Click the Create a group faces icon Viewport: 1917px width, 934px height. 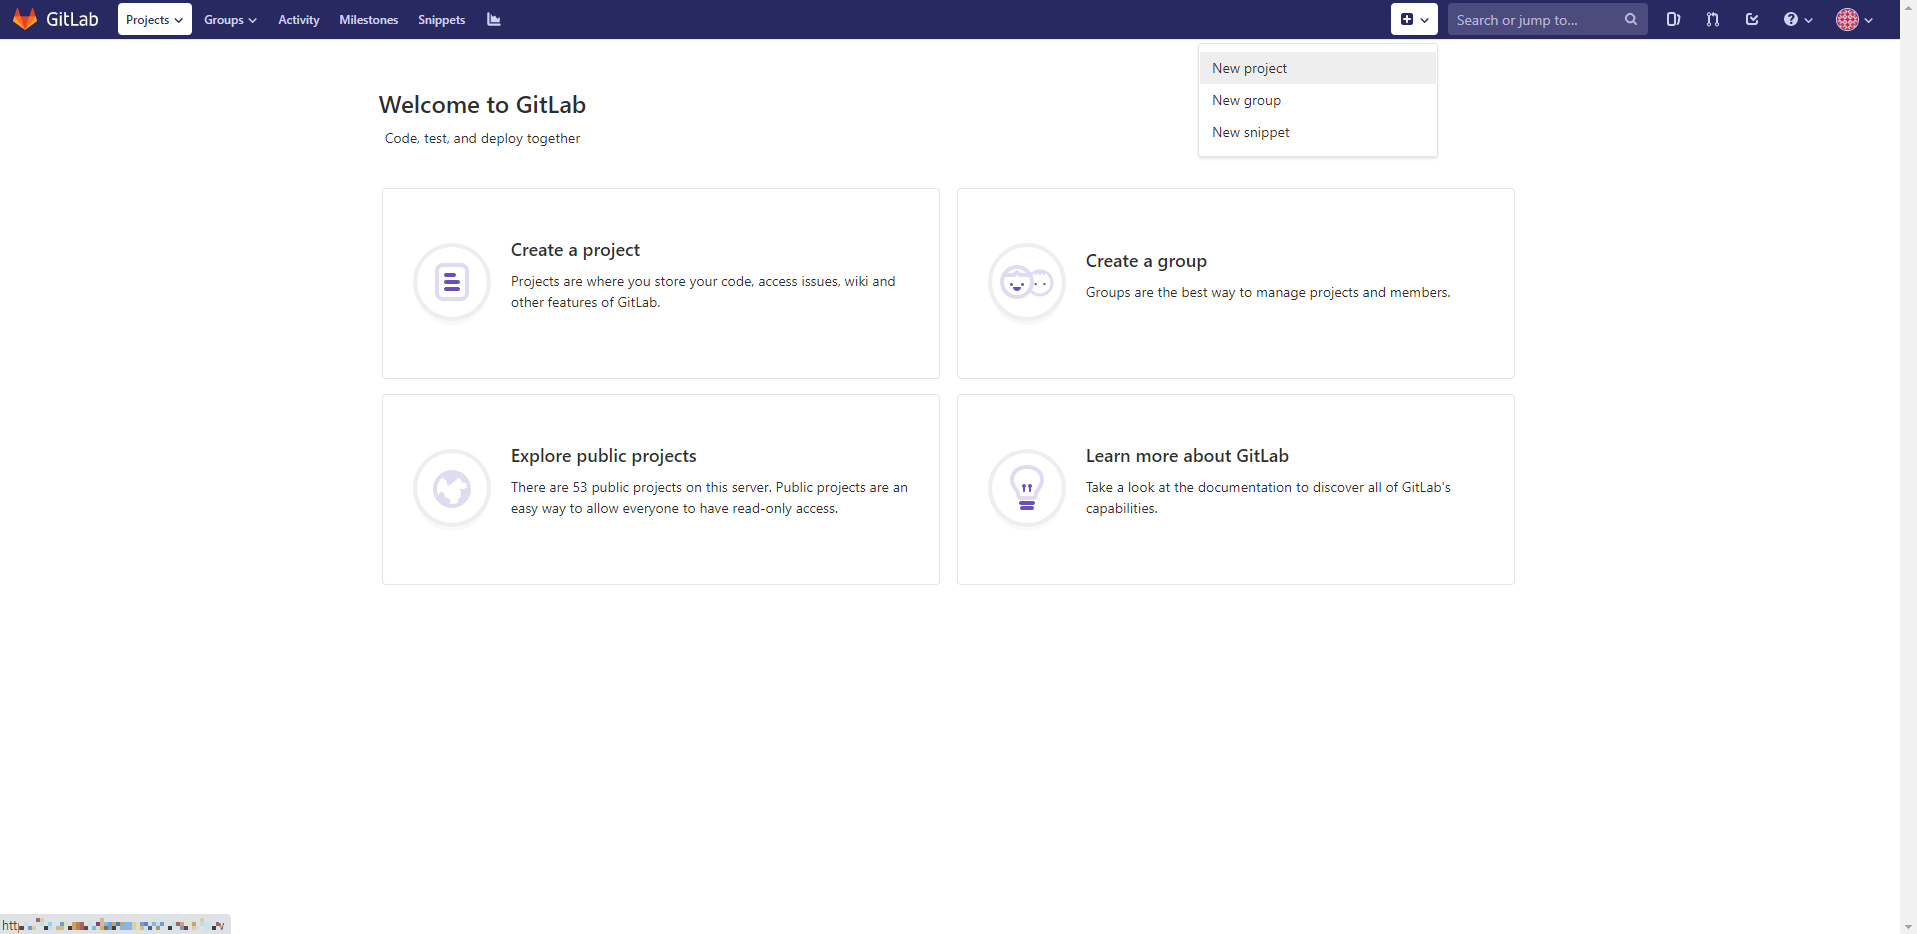click(x=1027, y=283)
